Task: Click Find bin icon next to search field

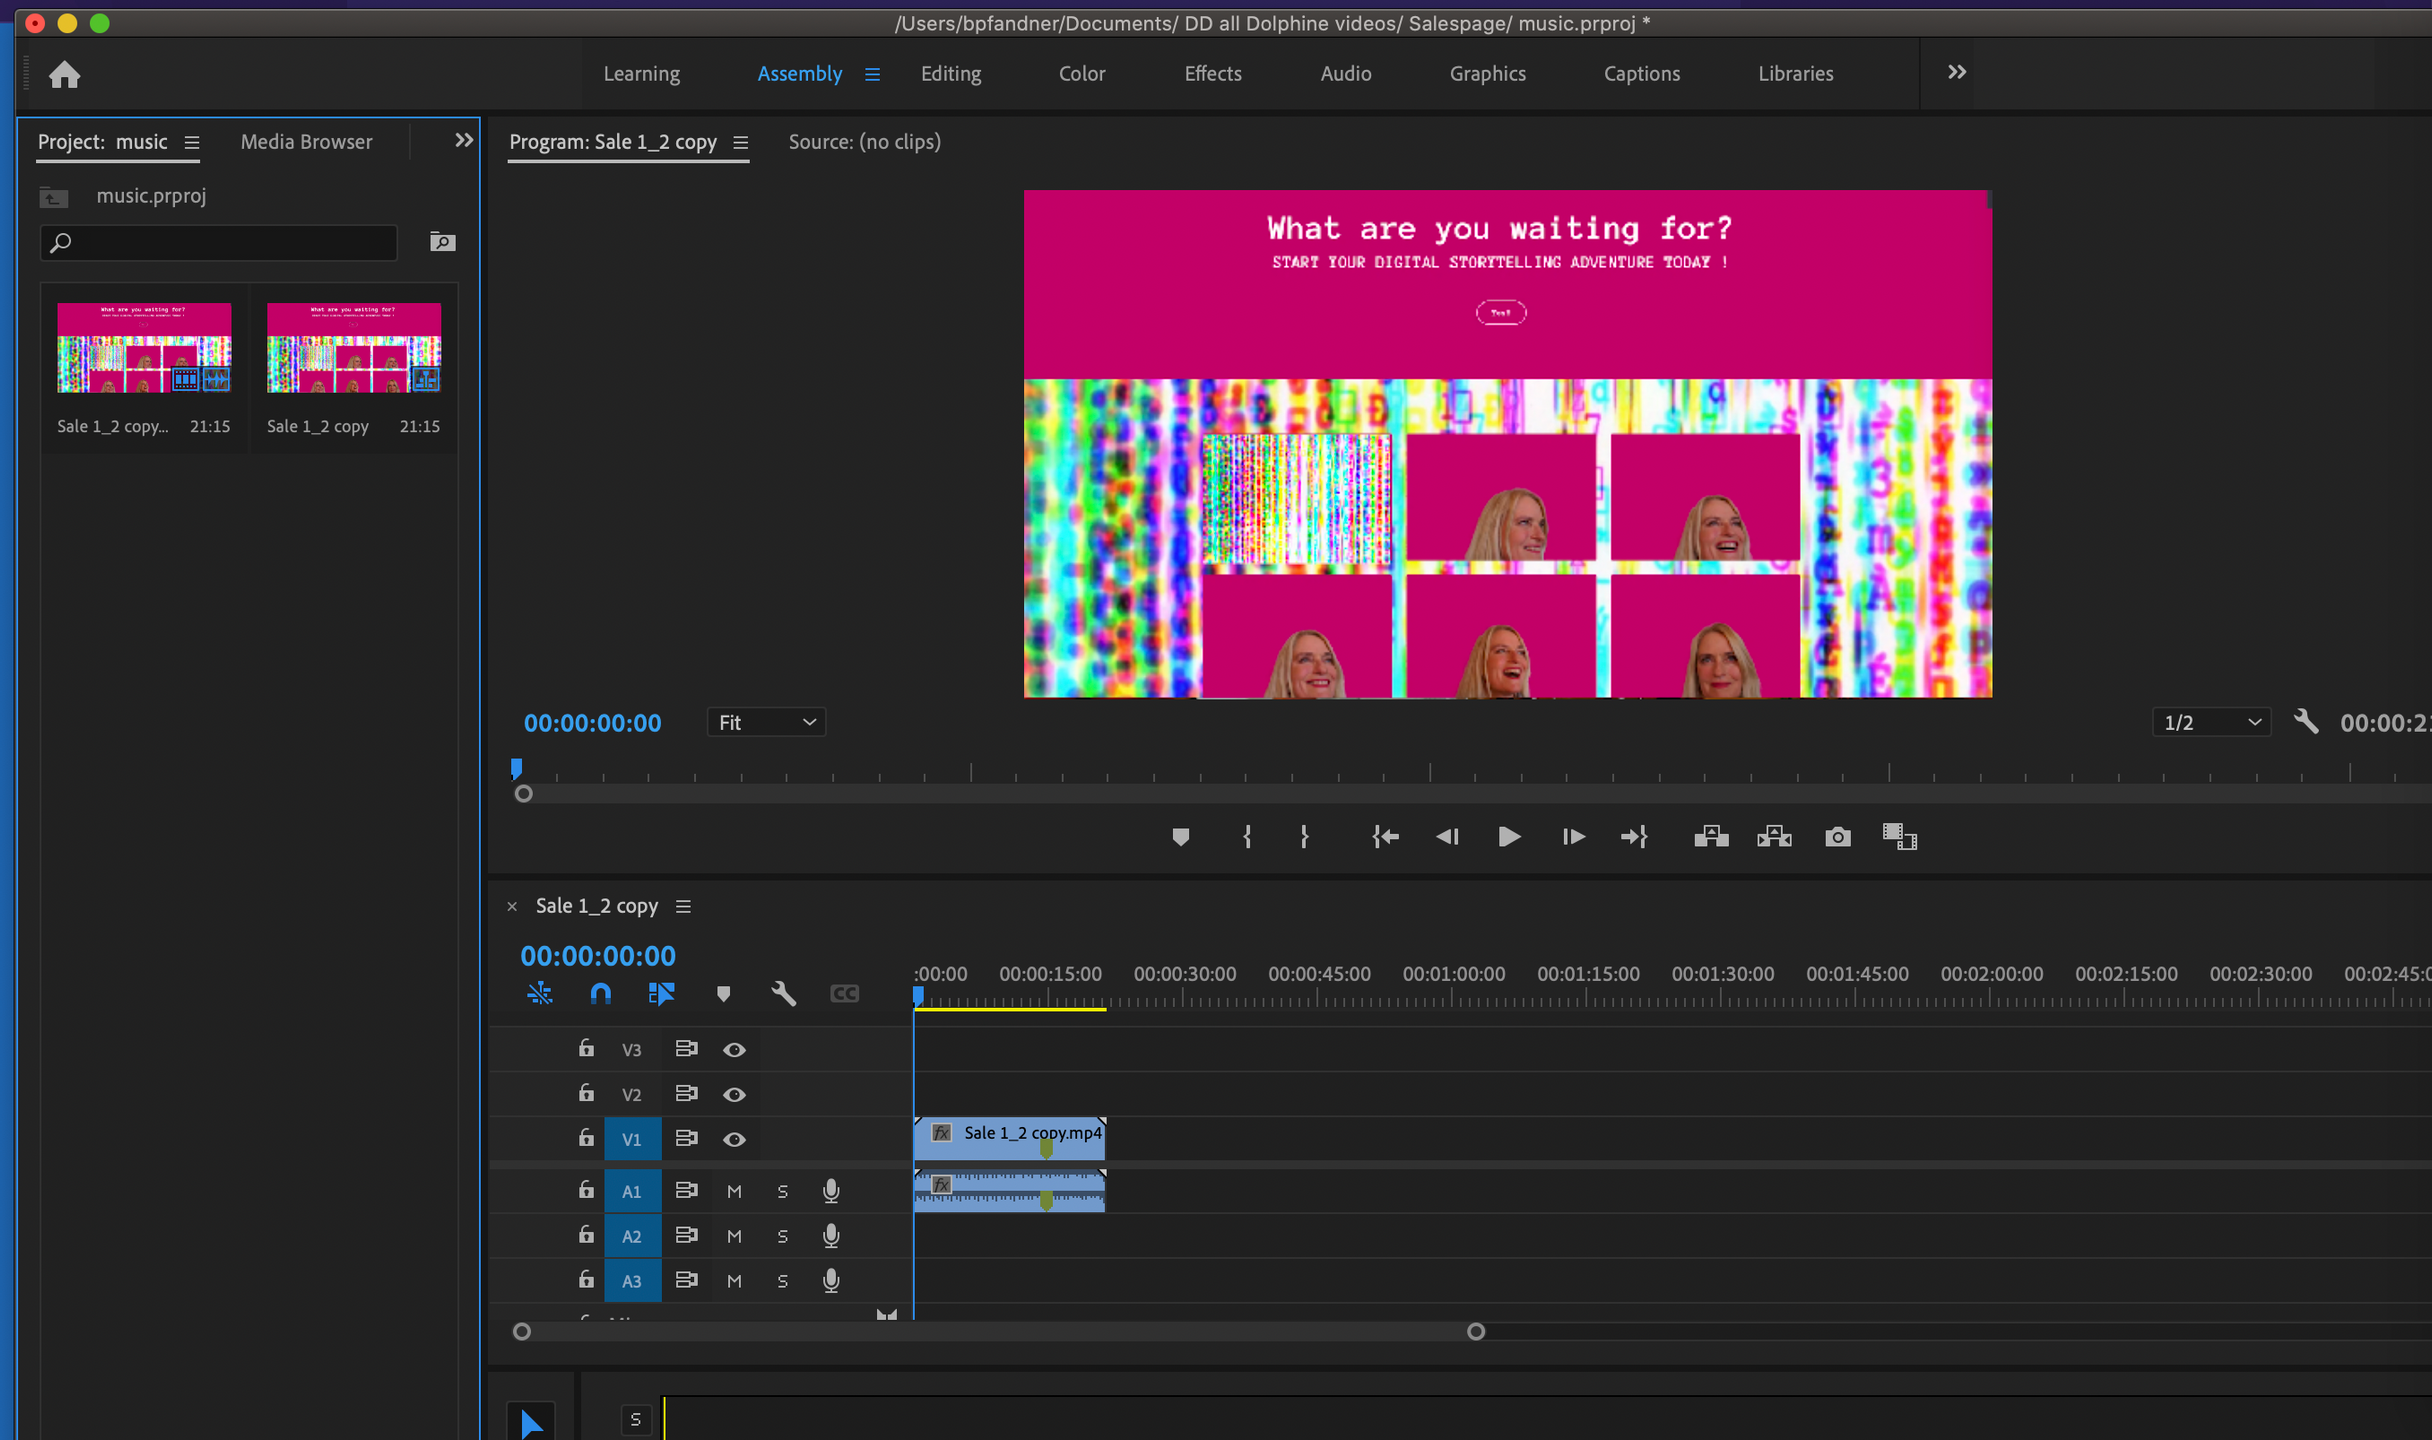Action: tap(442, 242)
